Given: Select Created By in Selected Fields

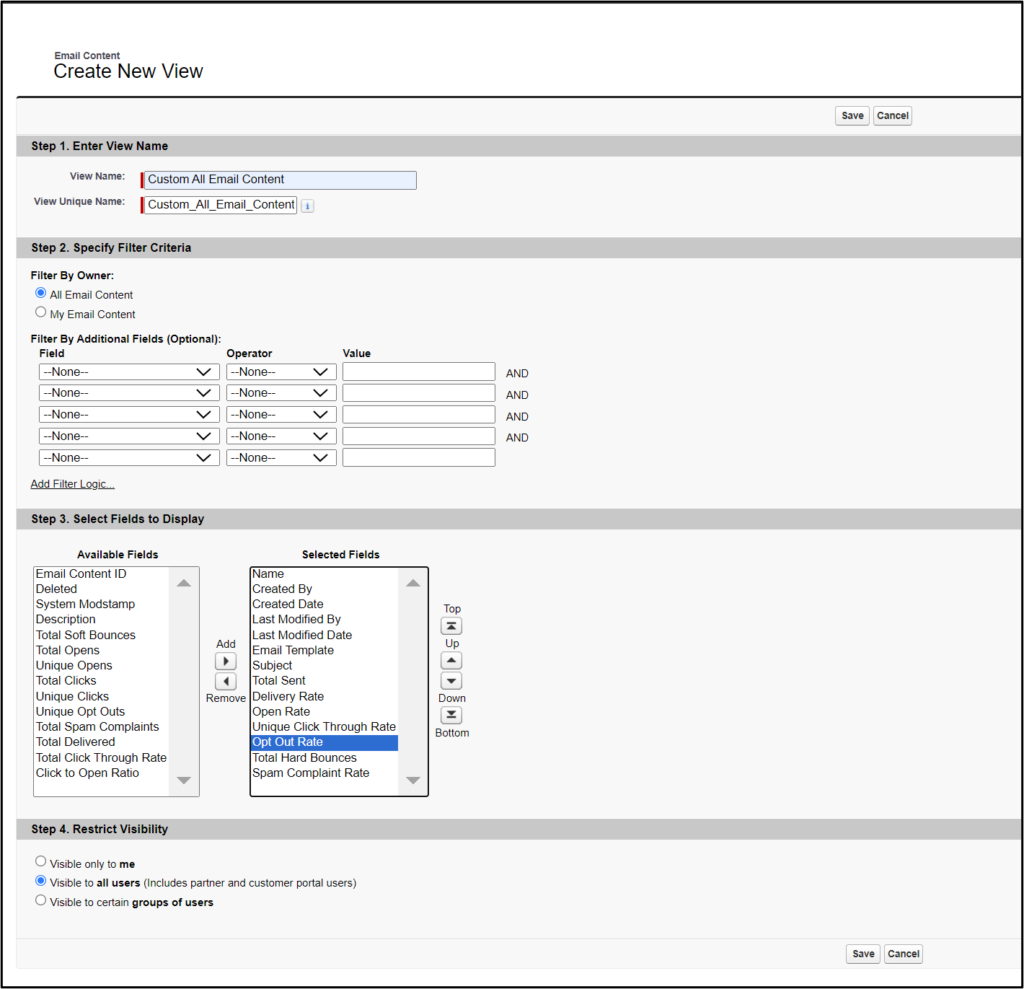Looking at the screenshot, I should point(325,589).
